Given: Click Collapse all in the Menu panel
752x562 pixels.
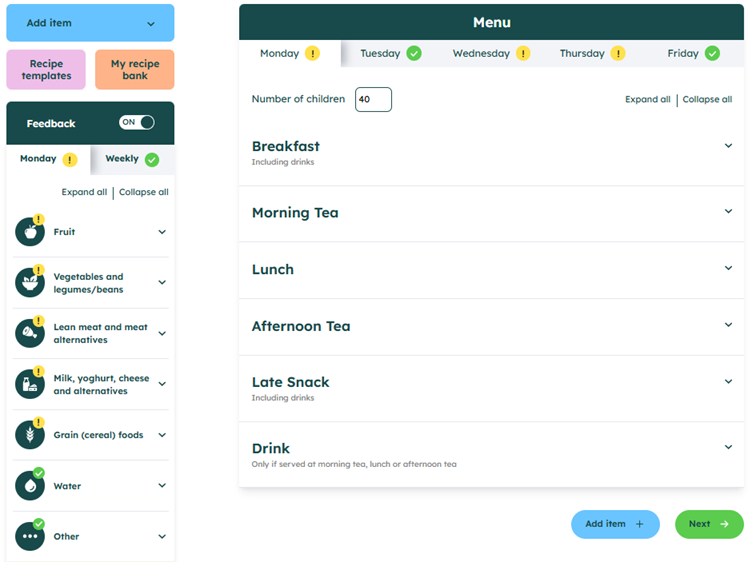Looking at the screenshot, I should click(x=707, y=99).
